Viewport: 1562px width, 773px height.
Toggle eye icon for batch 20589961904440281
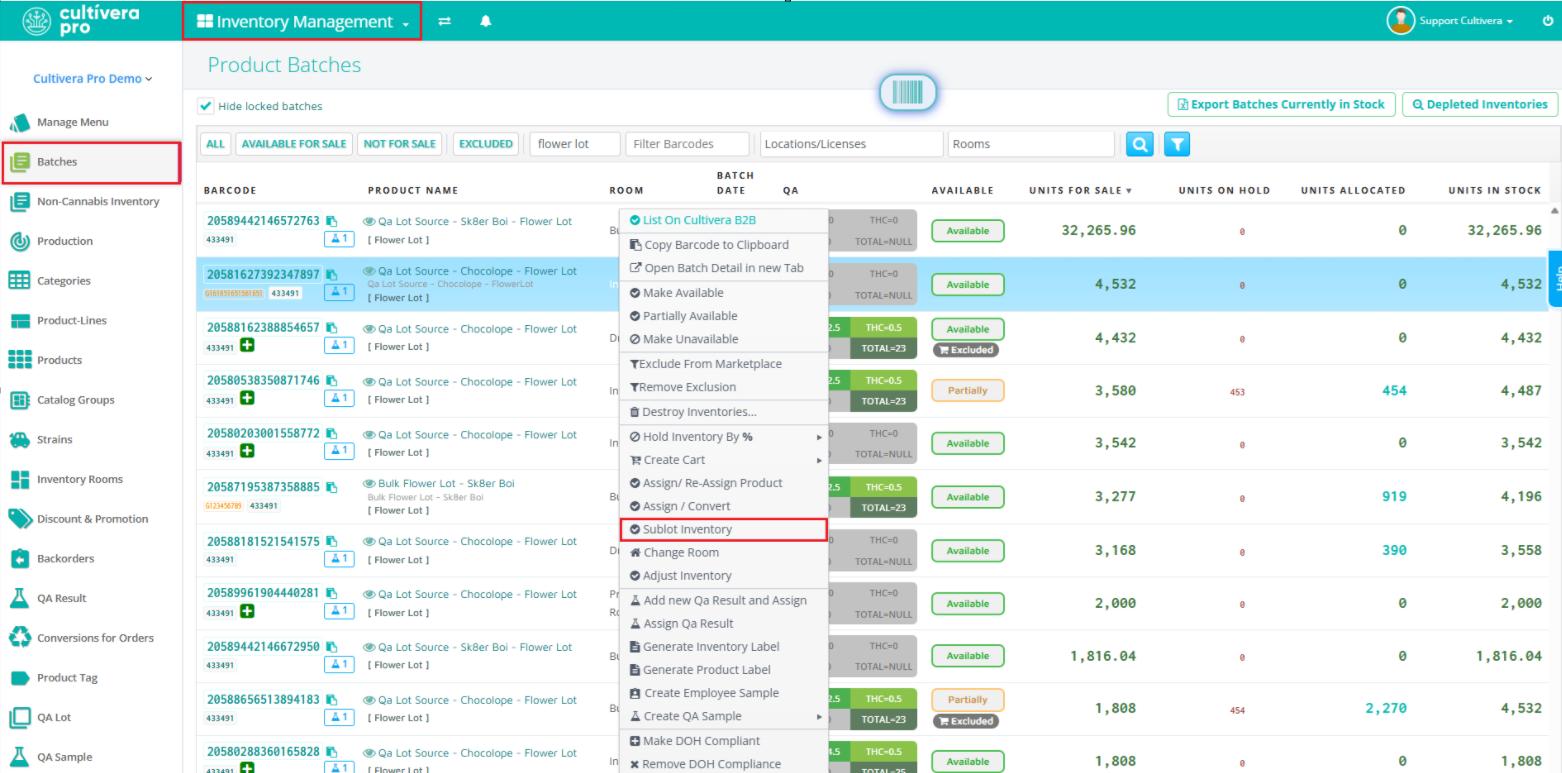[x=369, y=595]
